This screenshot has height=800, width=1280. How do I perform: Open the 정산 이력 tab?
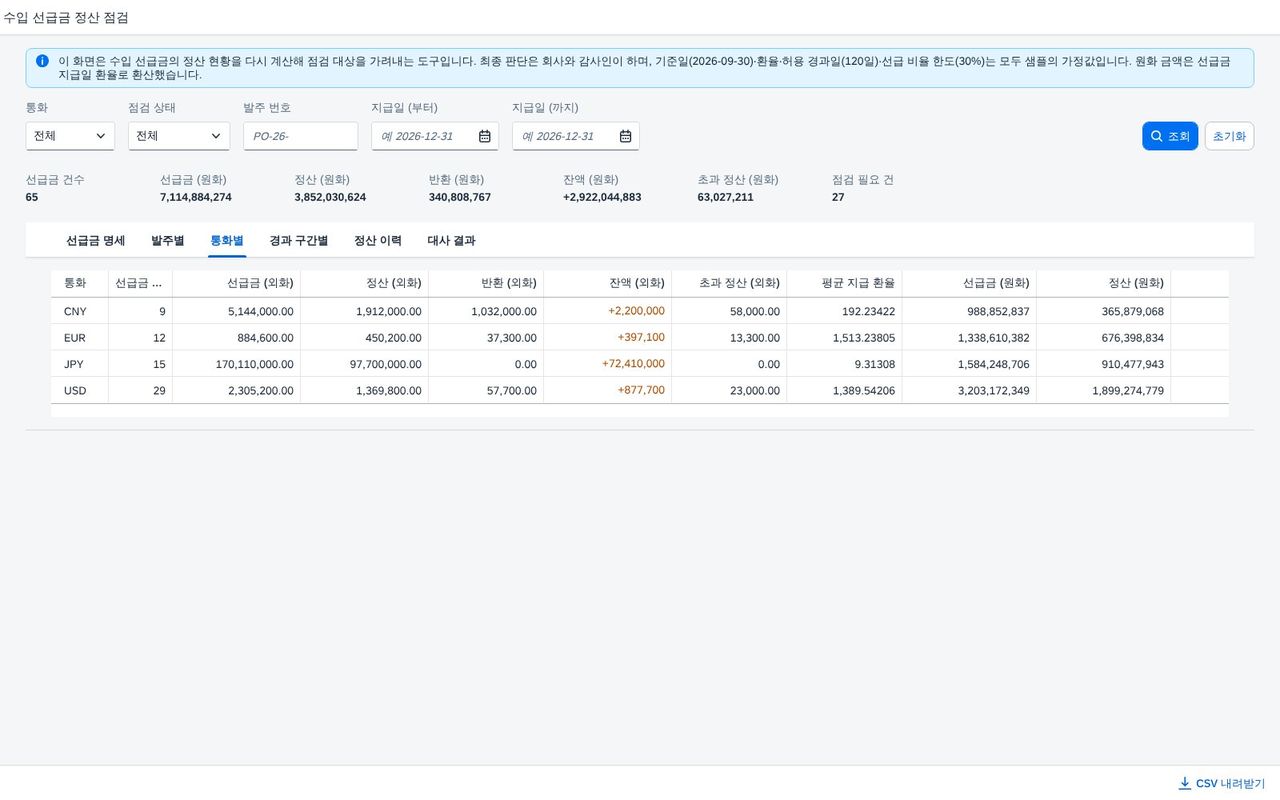pos(378,241)
